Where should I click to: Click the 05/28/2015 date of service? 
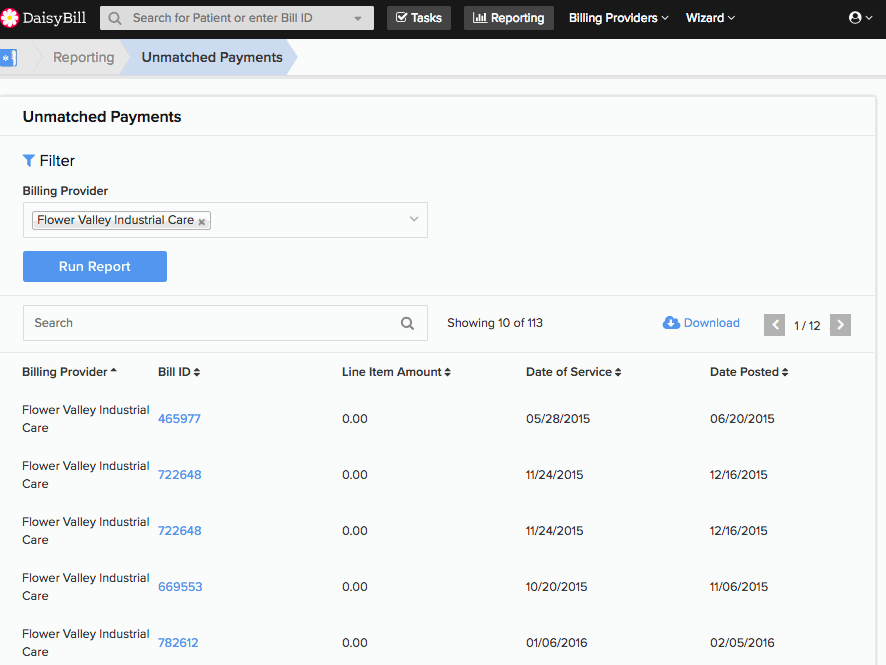pos(558,419)
